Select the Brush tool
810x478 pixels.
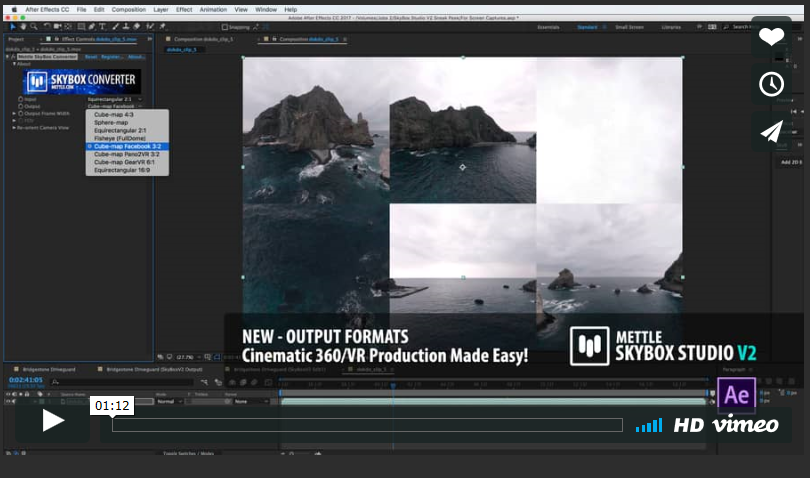click(x=116, y=26)
